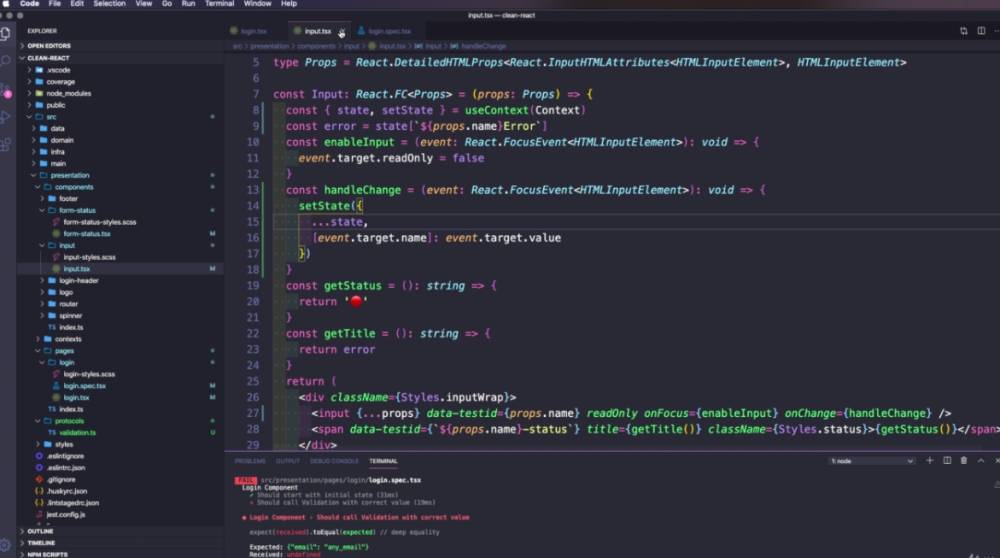Click the Open Changes icon in editor toolbar

[964, 31]
